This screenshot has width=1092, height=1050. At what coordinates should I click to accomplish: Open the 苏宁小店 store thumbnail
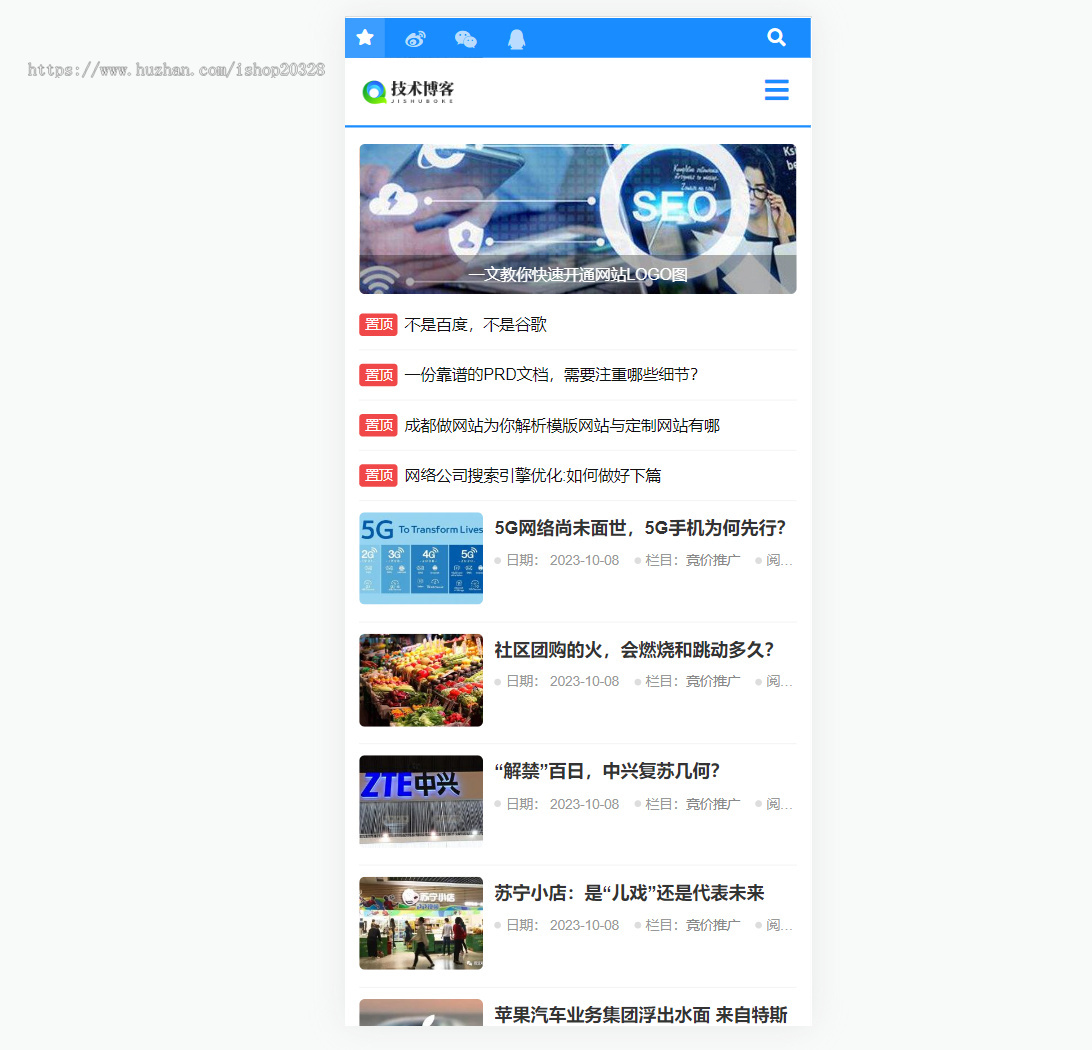click(421, 923)
